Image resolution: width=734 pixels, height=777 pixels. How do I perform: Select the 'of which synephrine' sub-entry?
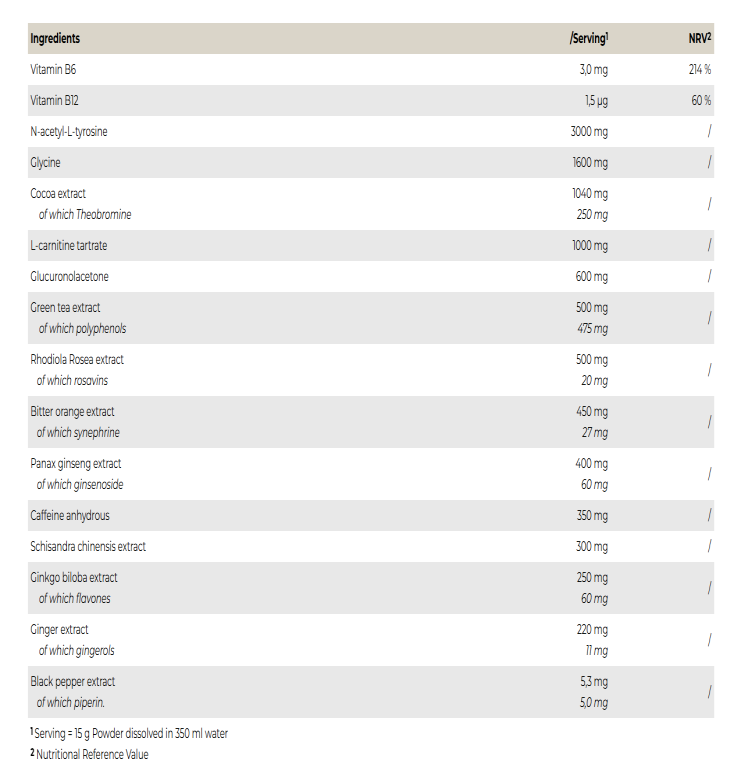click(78, 433)
